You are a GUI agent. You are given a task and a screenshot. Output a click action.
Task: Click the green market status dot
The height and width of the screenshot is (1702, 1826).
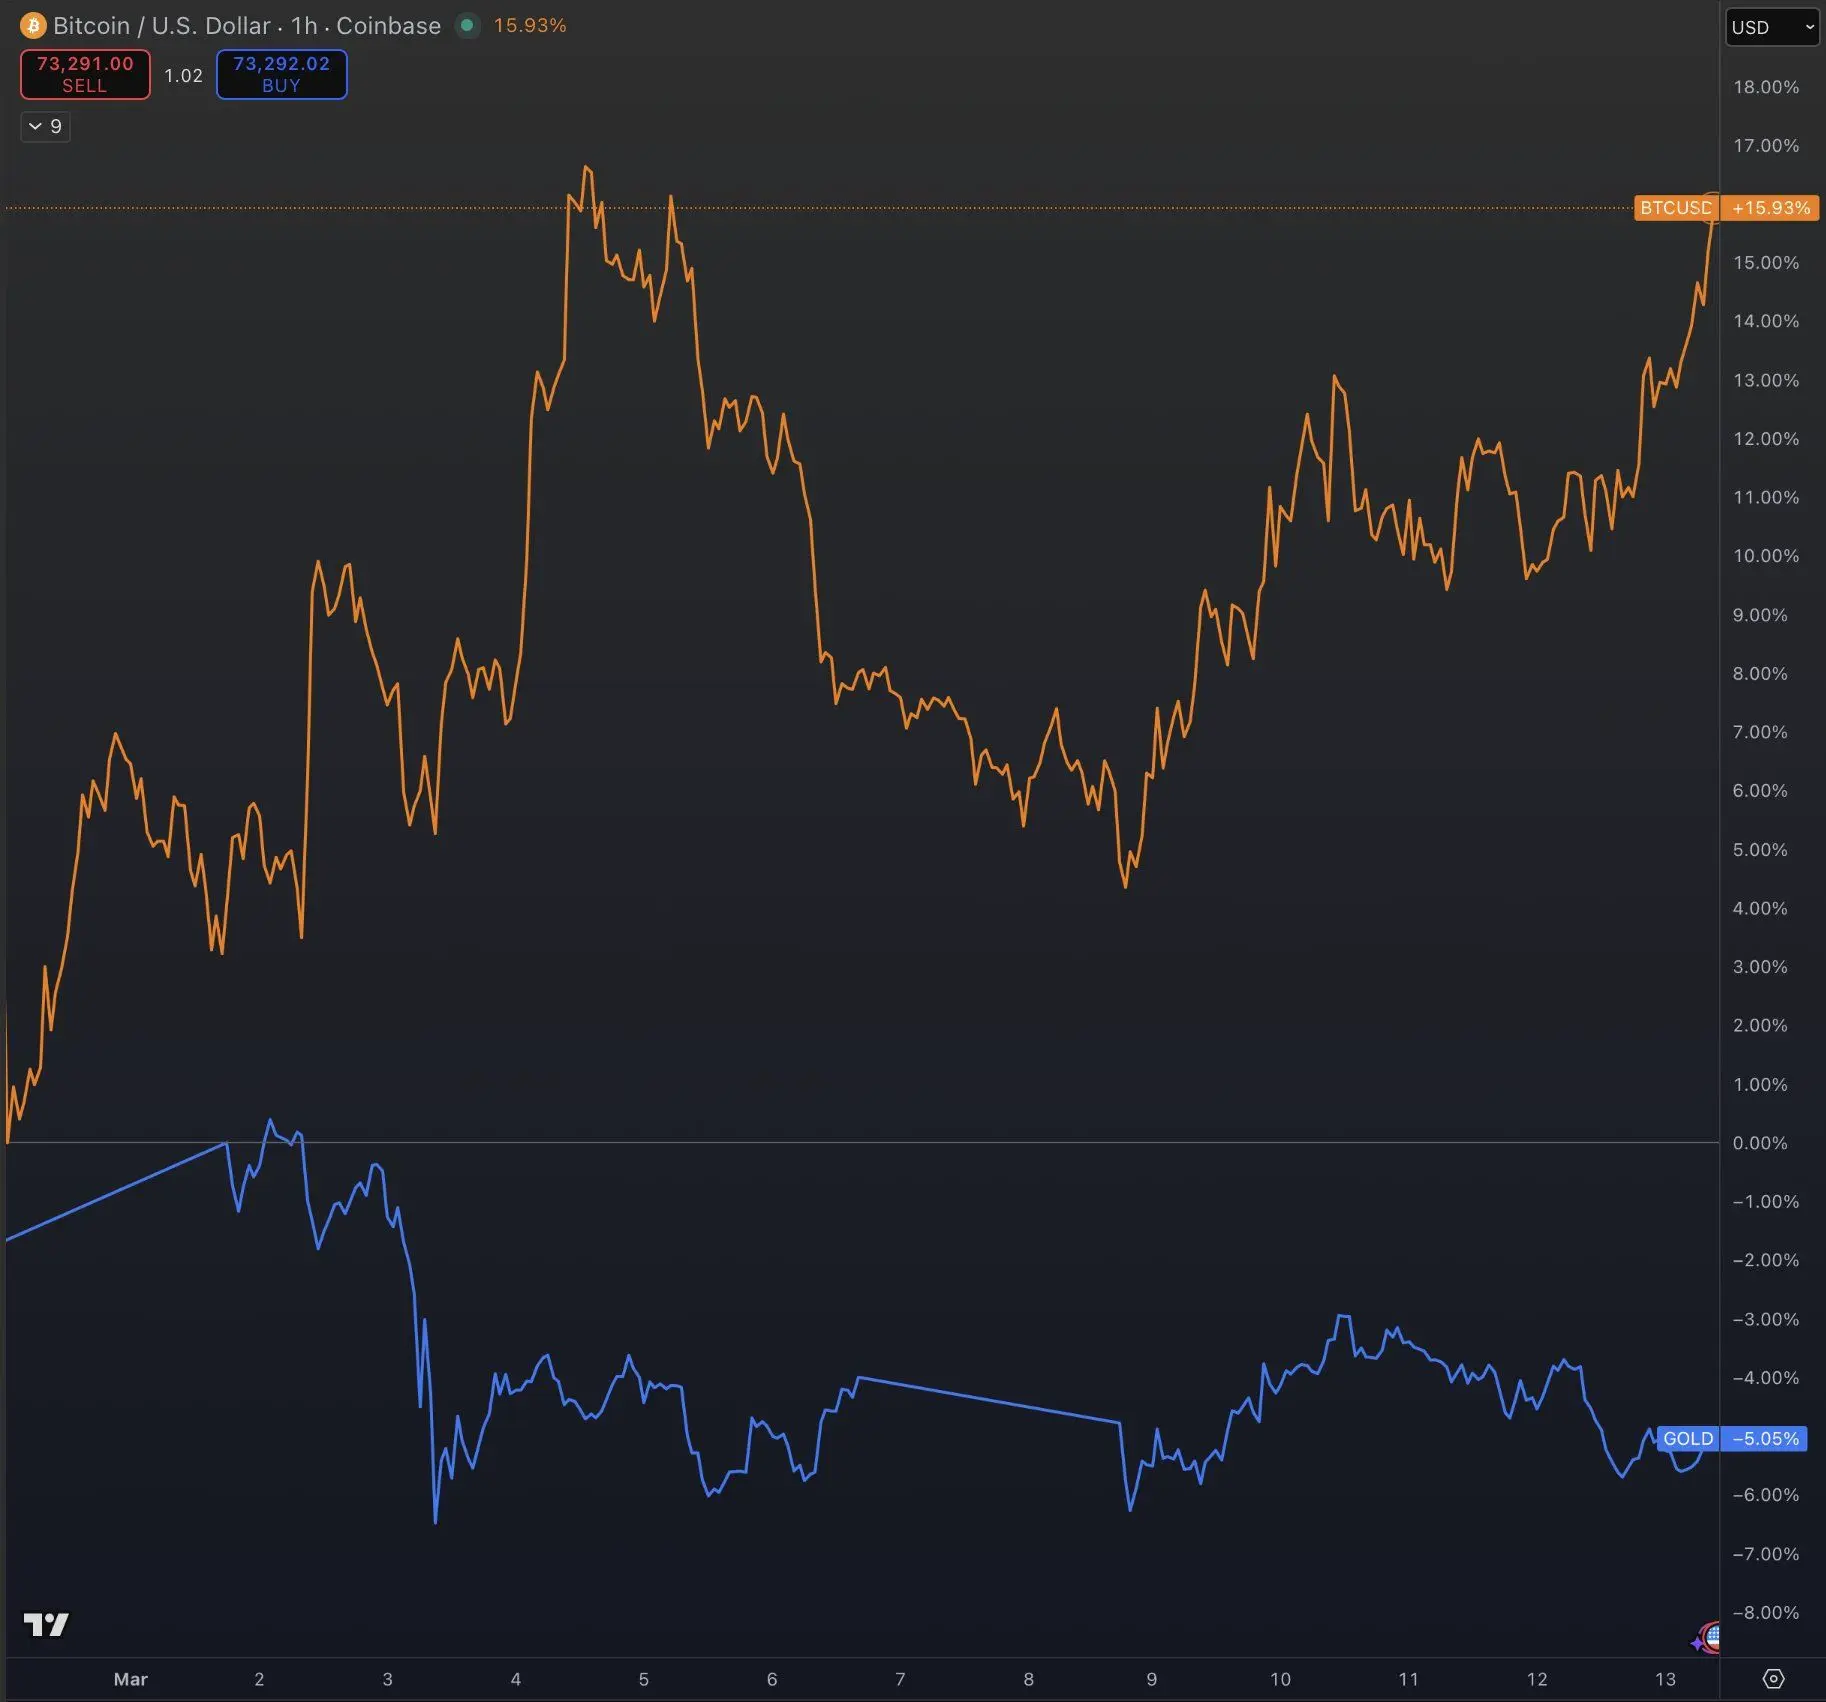tap(467, 25)
